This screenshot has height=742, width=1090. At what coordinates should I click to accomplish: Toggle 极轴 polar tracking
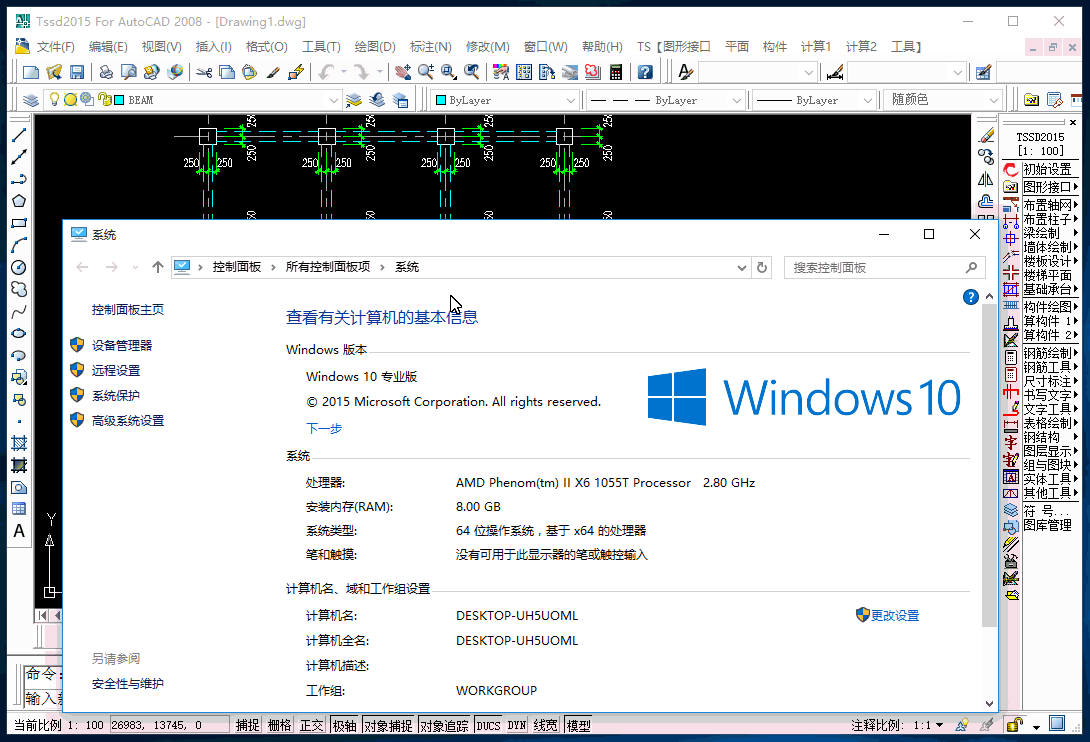[x=344, y=725]
